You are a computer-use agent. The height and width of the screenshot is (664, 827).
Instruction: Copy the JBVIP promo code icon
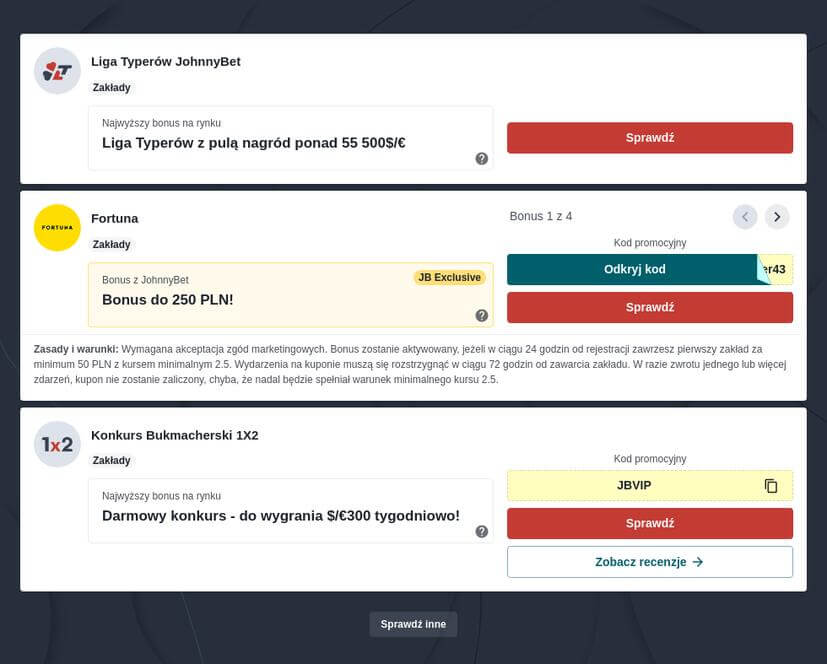click(771, 486)
